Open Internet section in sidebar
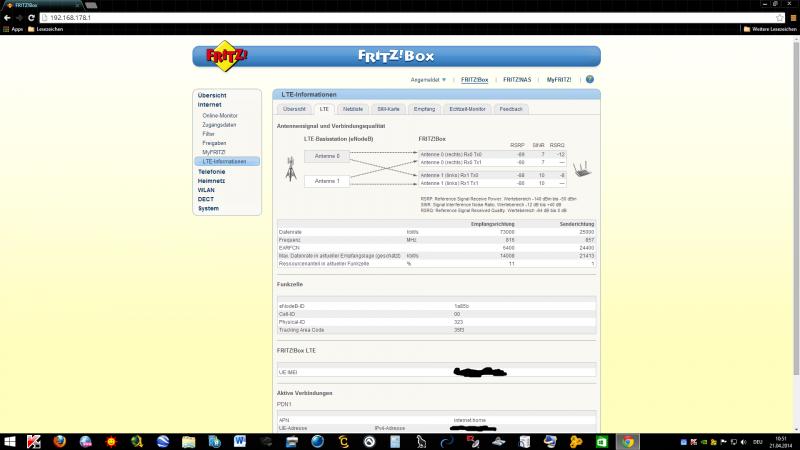Screen dimensions: 800x450 click(x=209, y=105)
